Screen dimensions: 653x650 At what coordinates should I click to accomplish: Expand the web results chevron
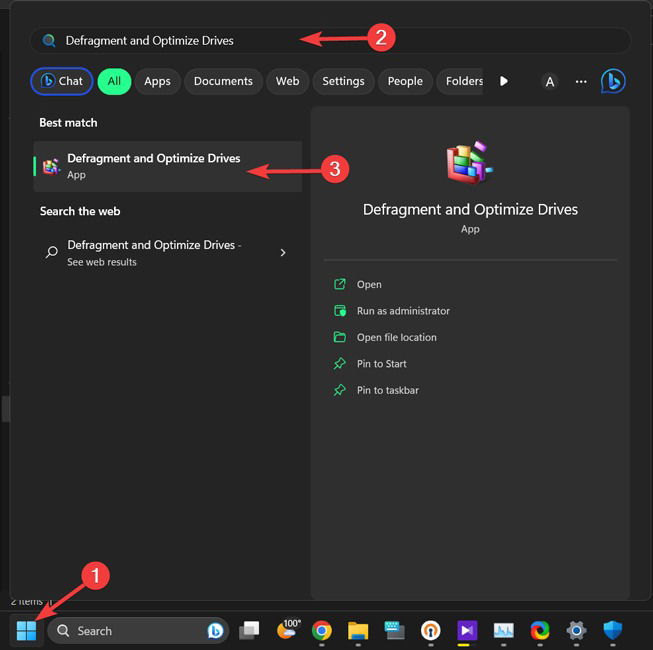[x=283, y=252]
